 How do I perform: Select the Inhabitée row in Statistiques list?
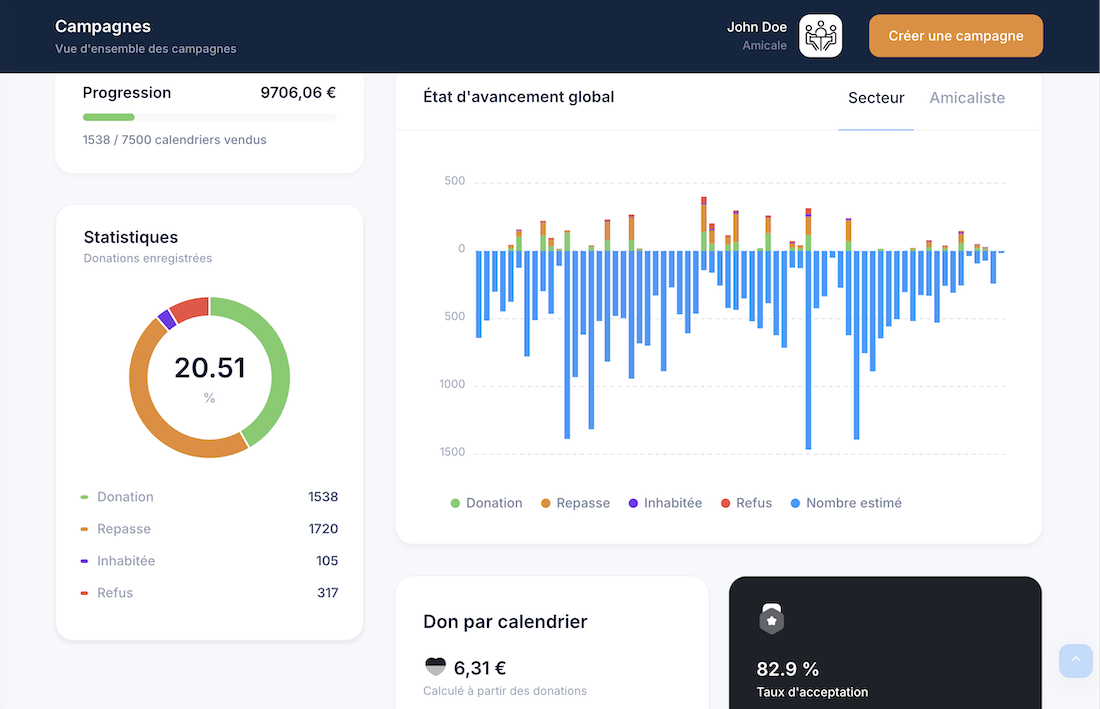(x=209, y=561)
